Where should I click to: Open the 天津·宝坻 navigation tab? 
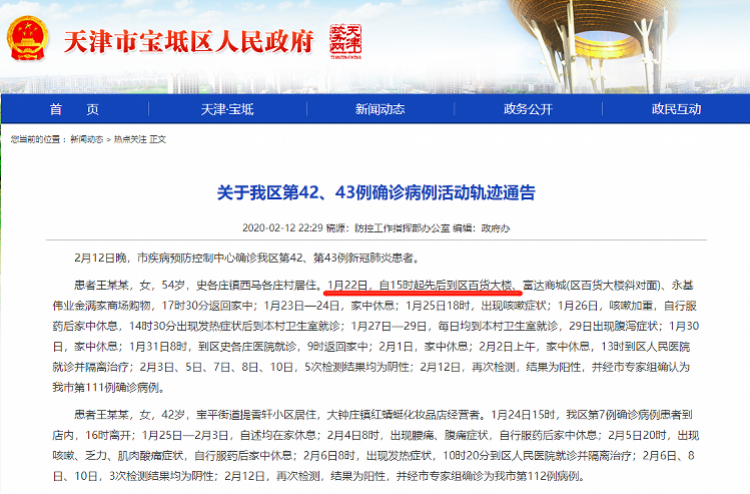pyautogui.click(x=227, y=109)
